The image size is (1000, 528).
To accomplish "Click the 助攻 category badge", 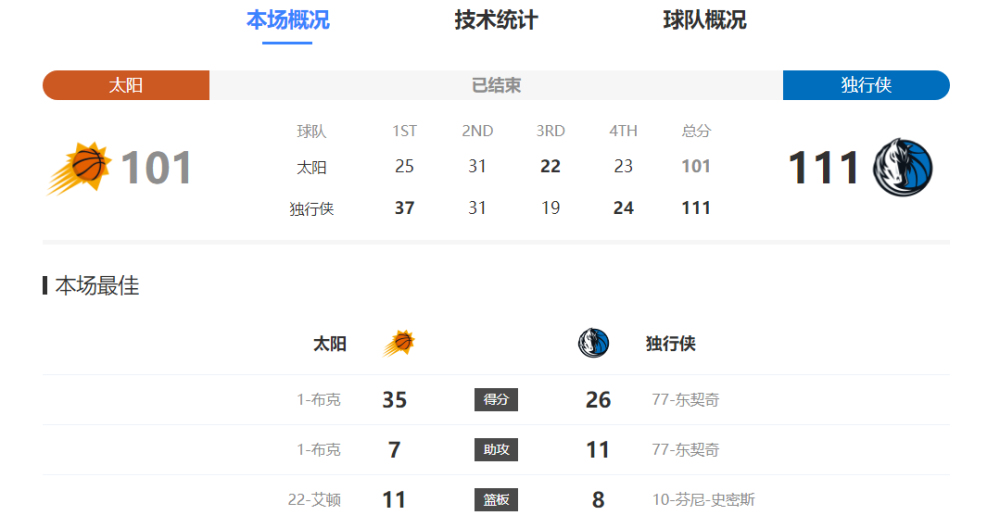I will click(x=496, y=450).
